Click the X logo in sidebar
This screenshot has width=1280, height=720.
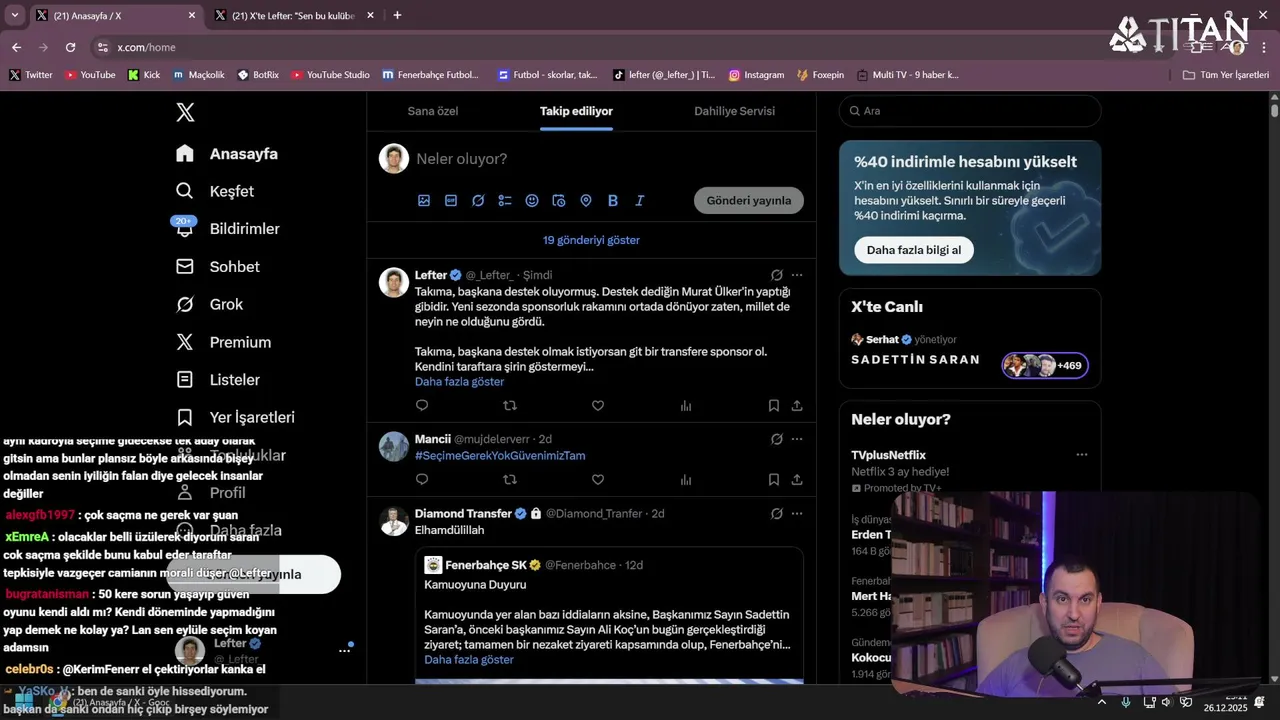pos(185,113)
